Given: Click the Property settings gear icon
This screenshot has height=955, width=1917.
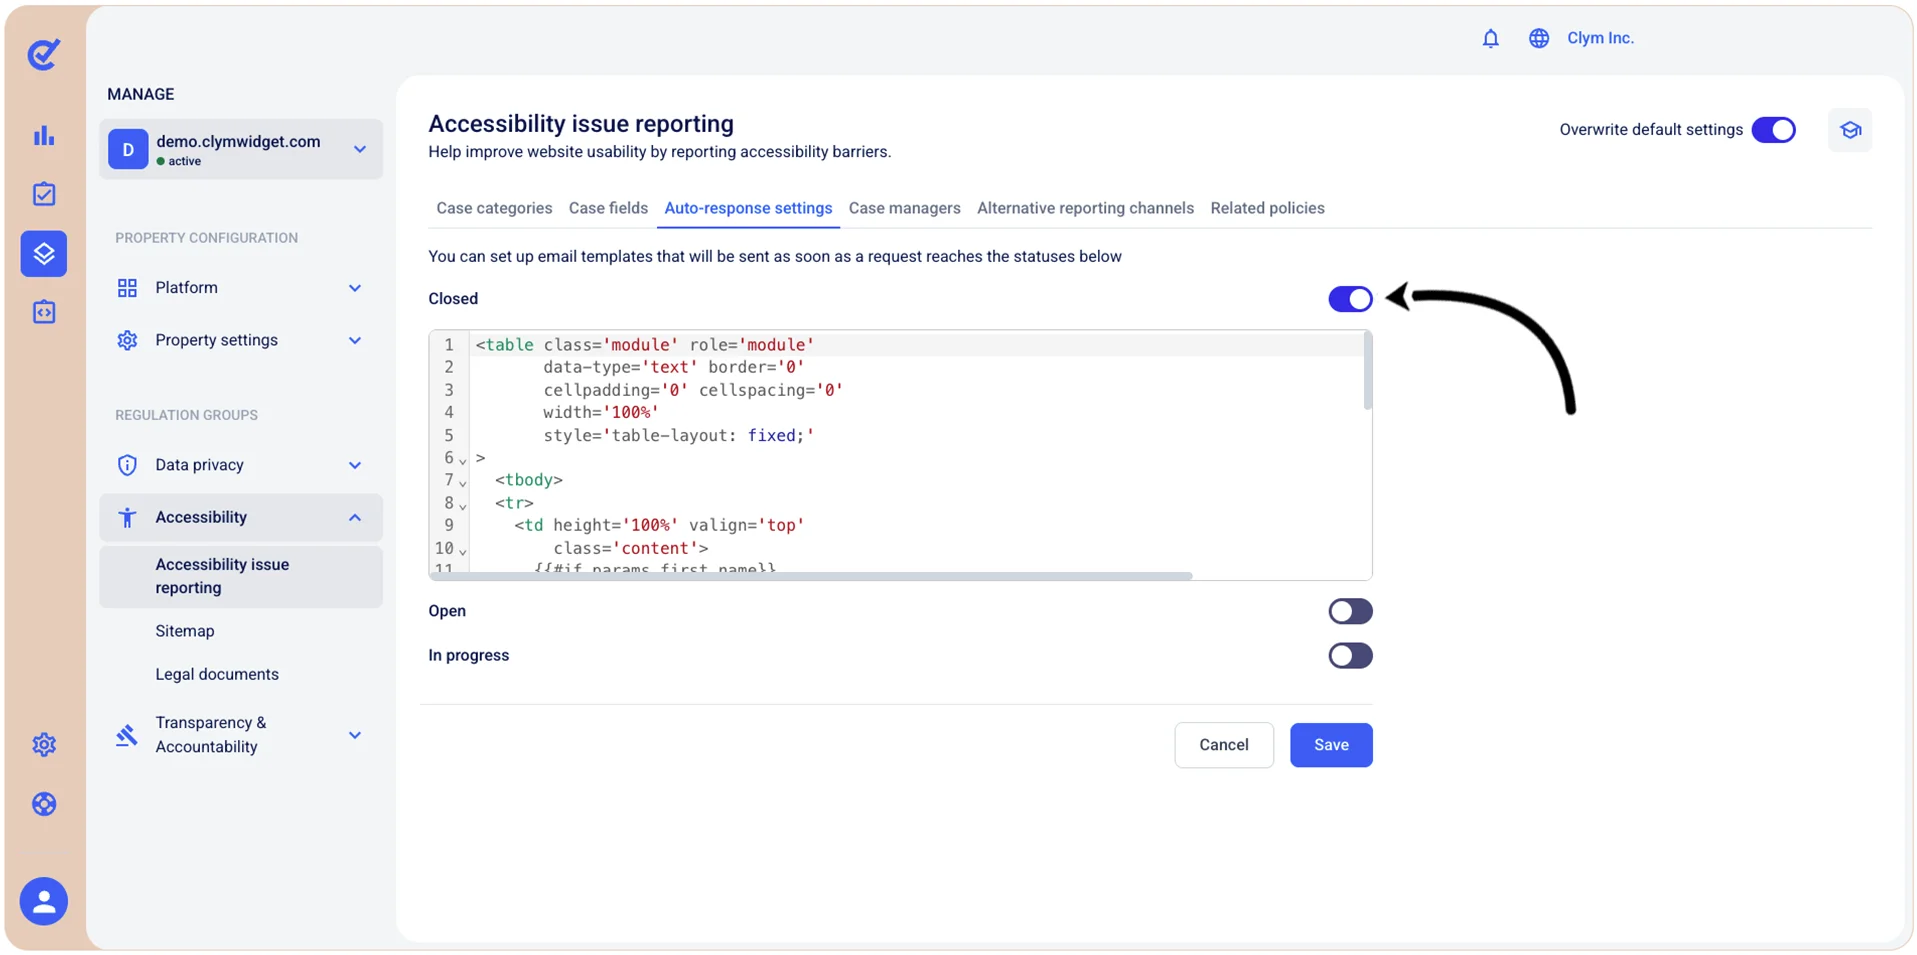Looking at the screenshot, I should [127, 340].
